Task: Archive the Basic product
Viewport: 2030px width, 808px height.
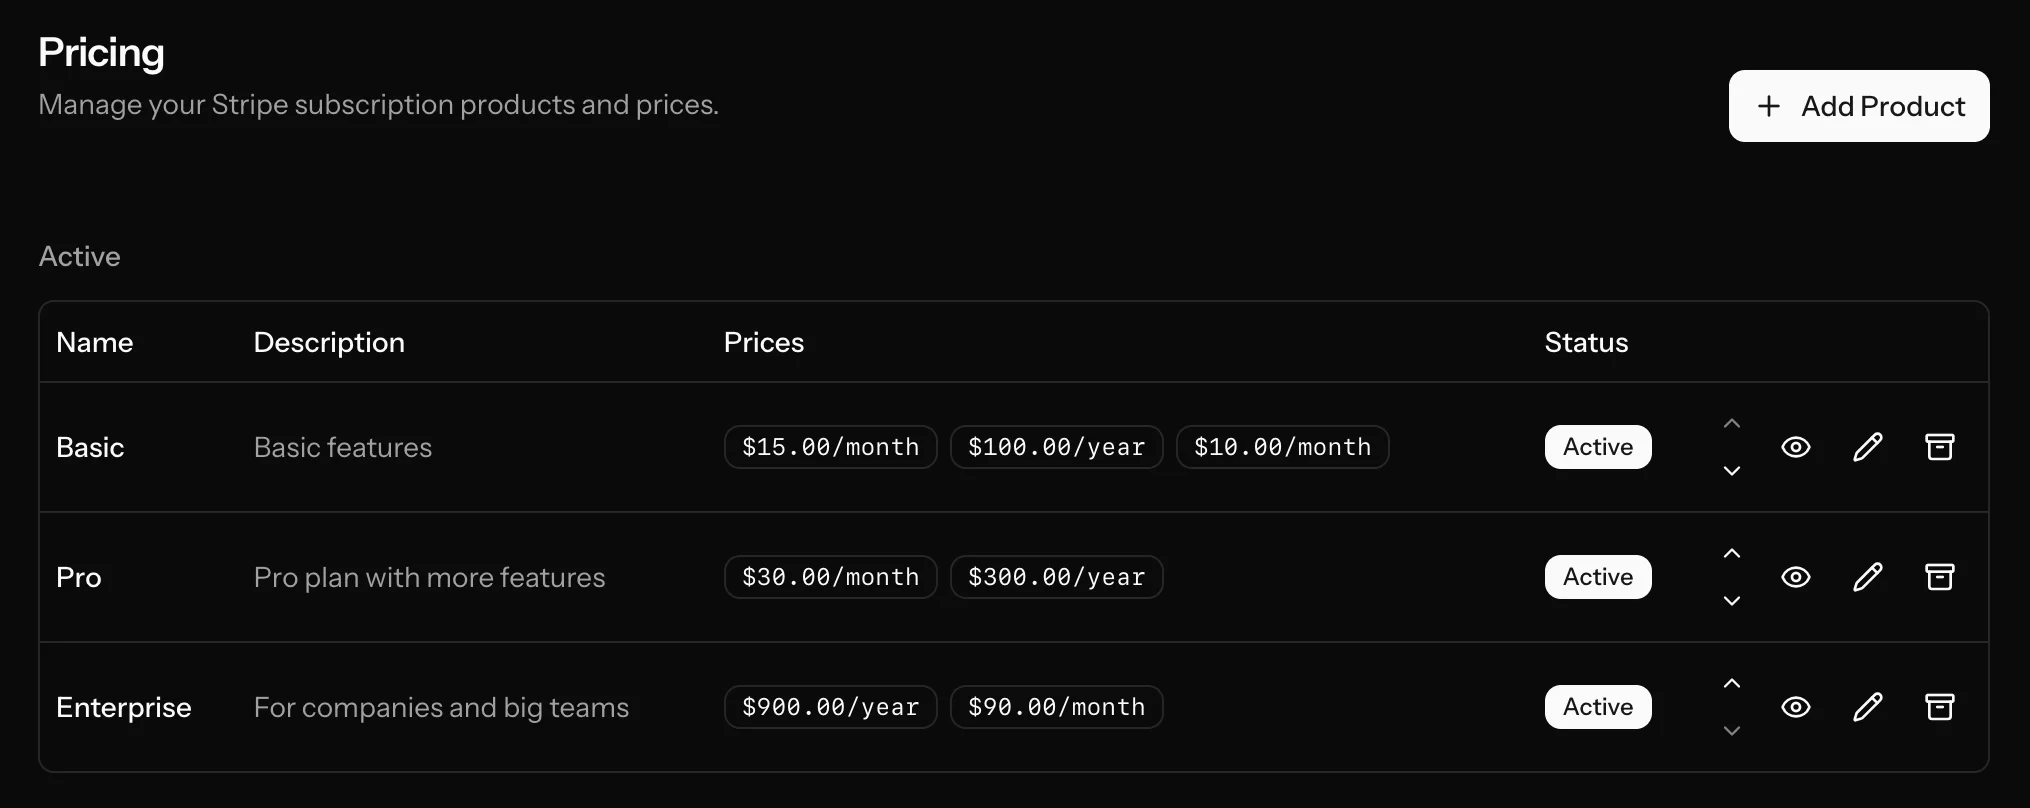Action: pos(1939,447)
